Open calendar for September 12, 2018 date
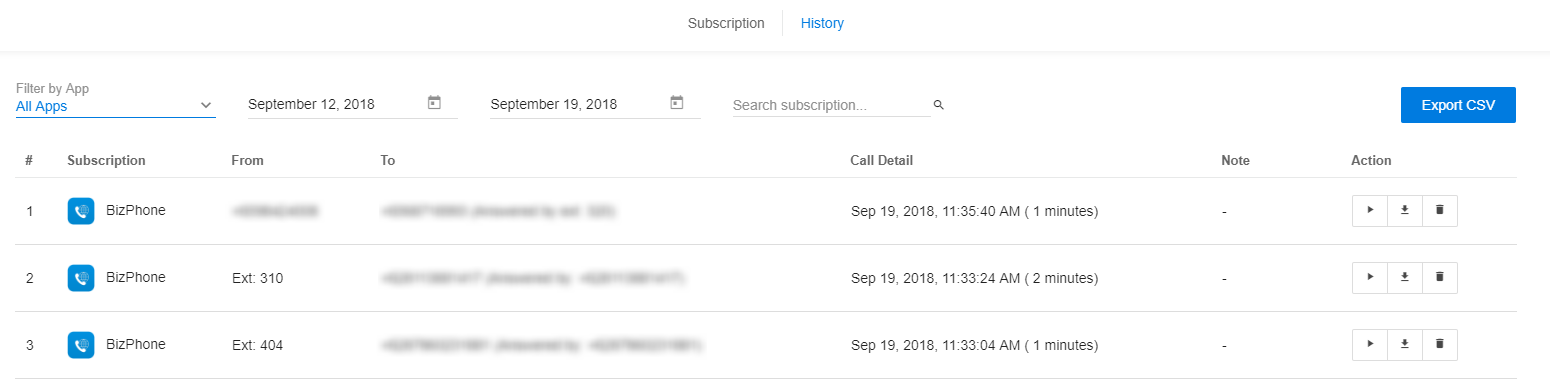Screen dimensions: 1550x380 tap(434, 102)
